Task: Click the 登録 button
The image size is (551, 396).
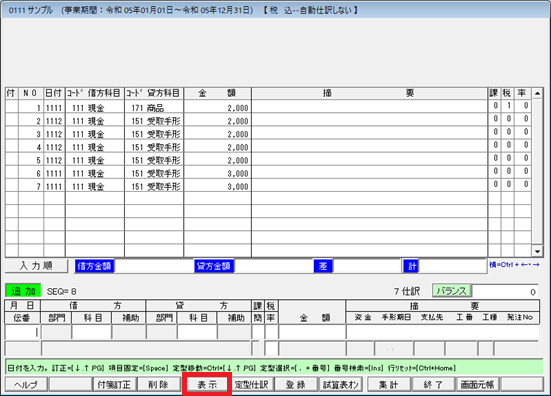Action: click(x=296, y=384)
